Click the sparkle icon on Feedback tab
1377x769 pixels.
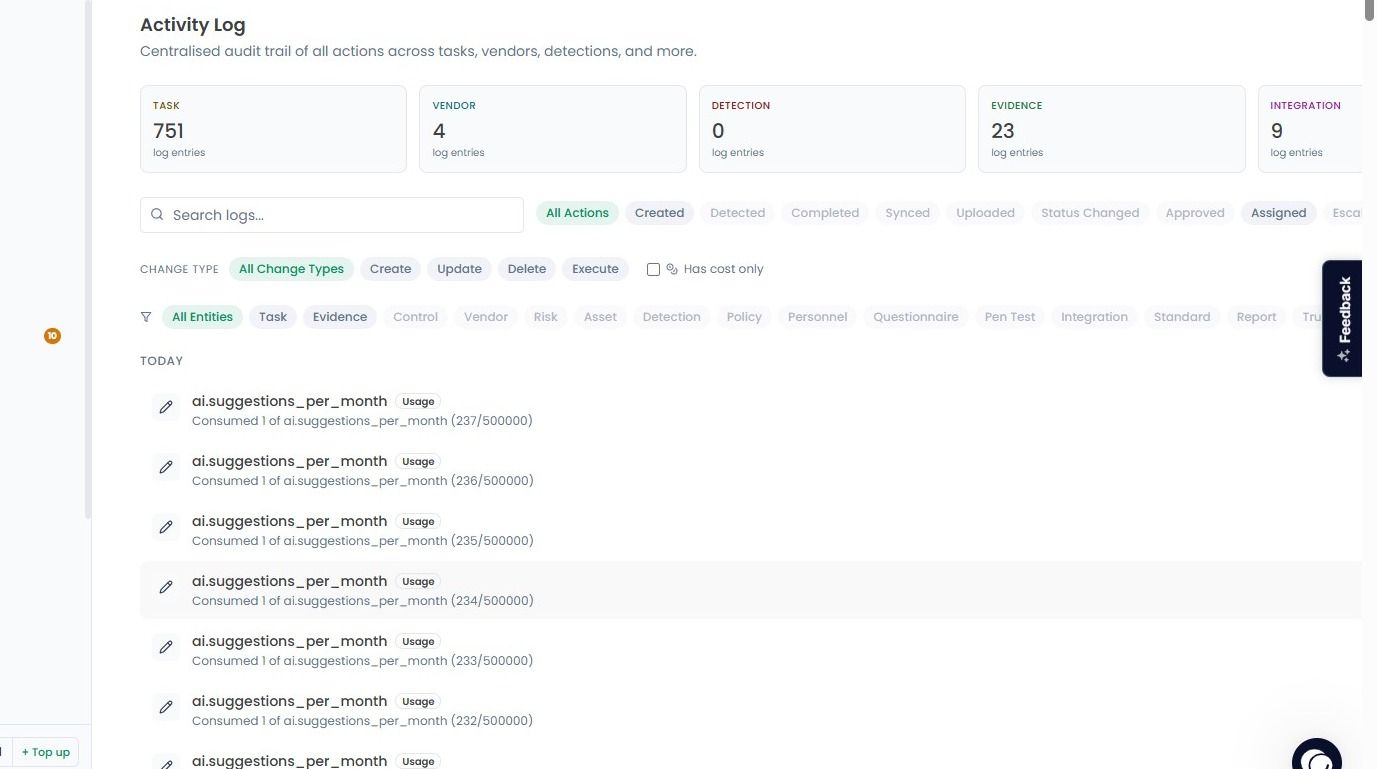[1344, 356]
